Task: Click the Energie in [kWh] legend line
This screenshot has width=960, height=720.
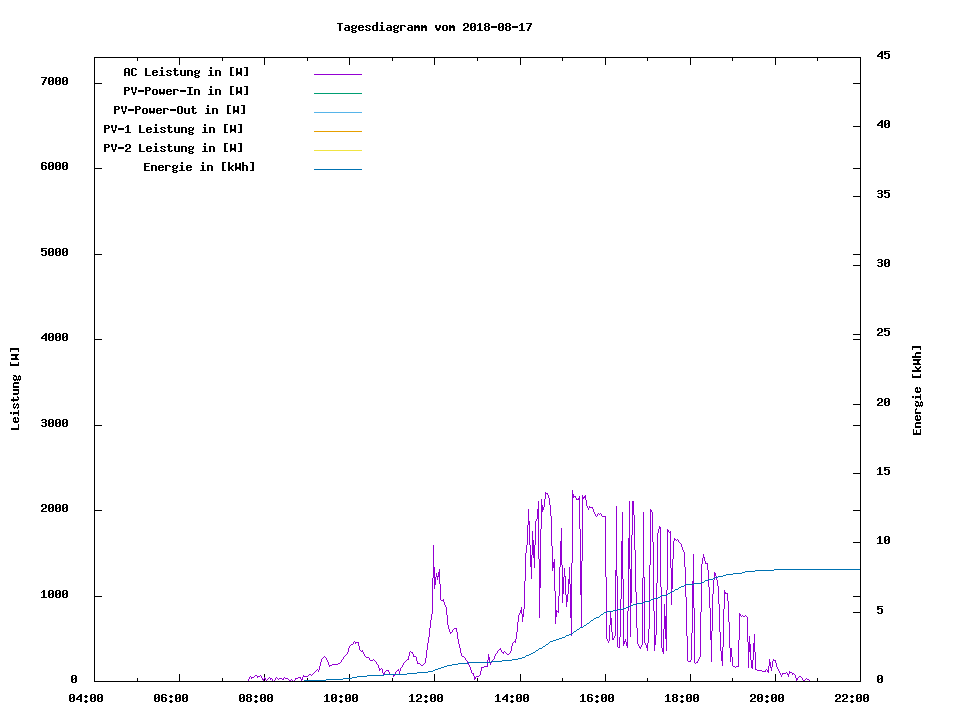Action: [x=337, y=169]
